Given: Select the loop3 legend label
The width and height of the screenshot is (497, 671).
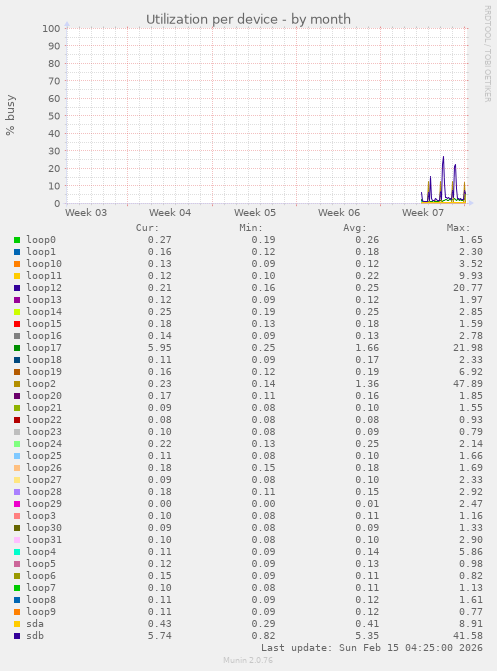Looking at the screenshot, I should point(41,516).
